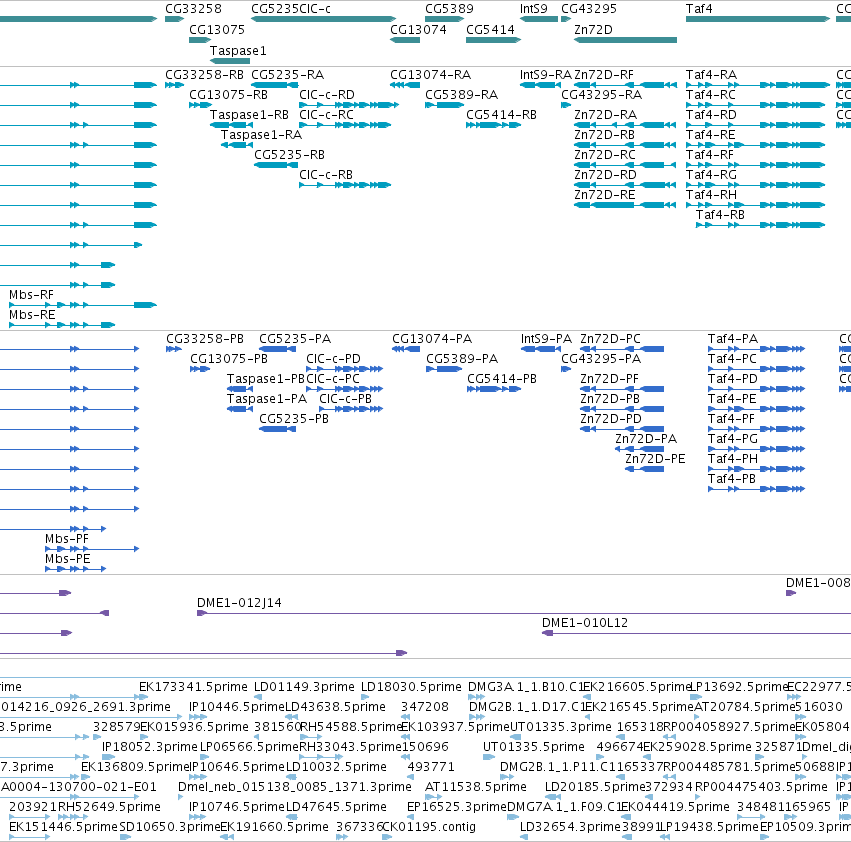The width and height of the screenshot is (851, 842).
Task: Open the CG5389-PA protein label
Action: point(462,359)
